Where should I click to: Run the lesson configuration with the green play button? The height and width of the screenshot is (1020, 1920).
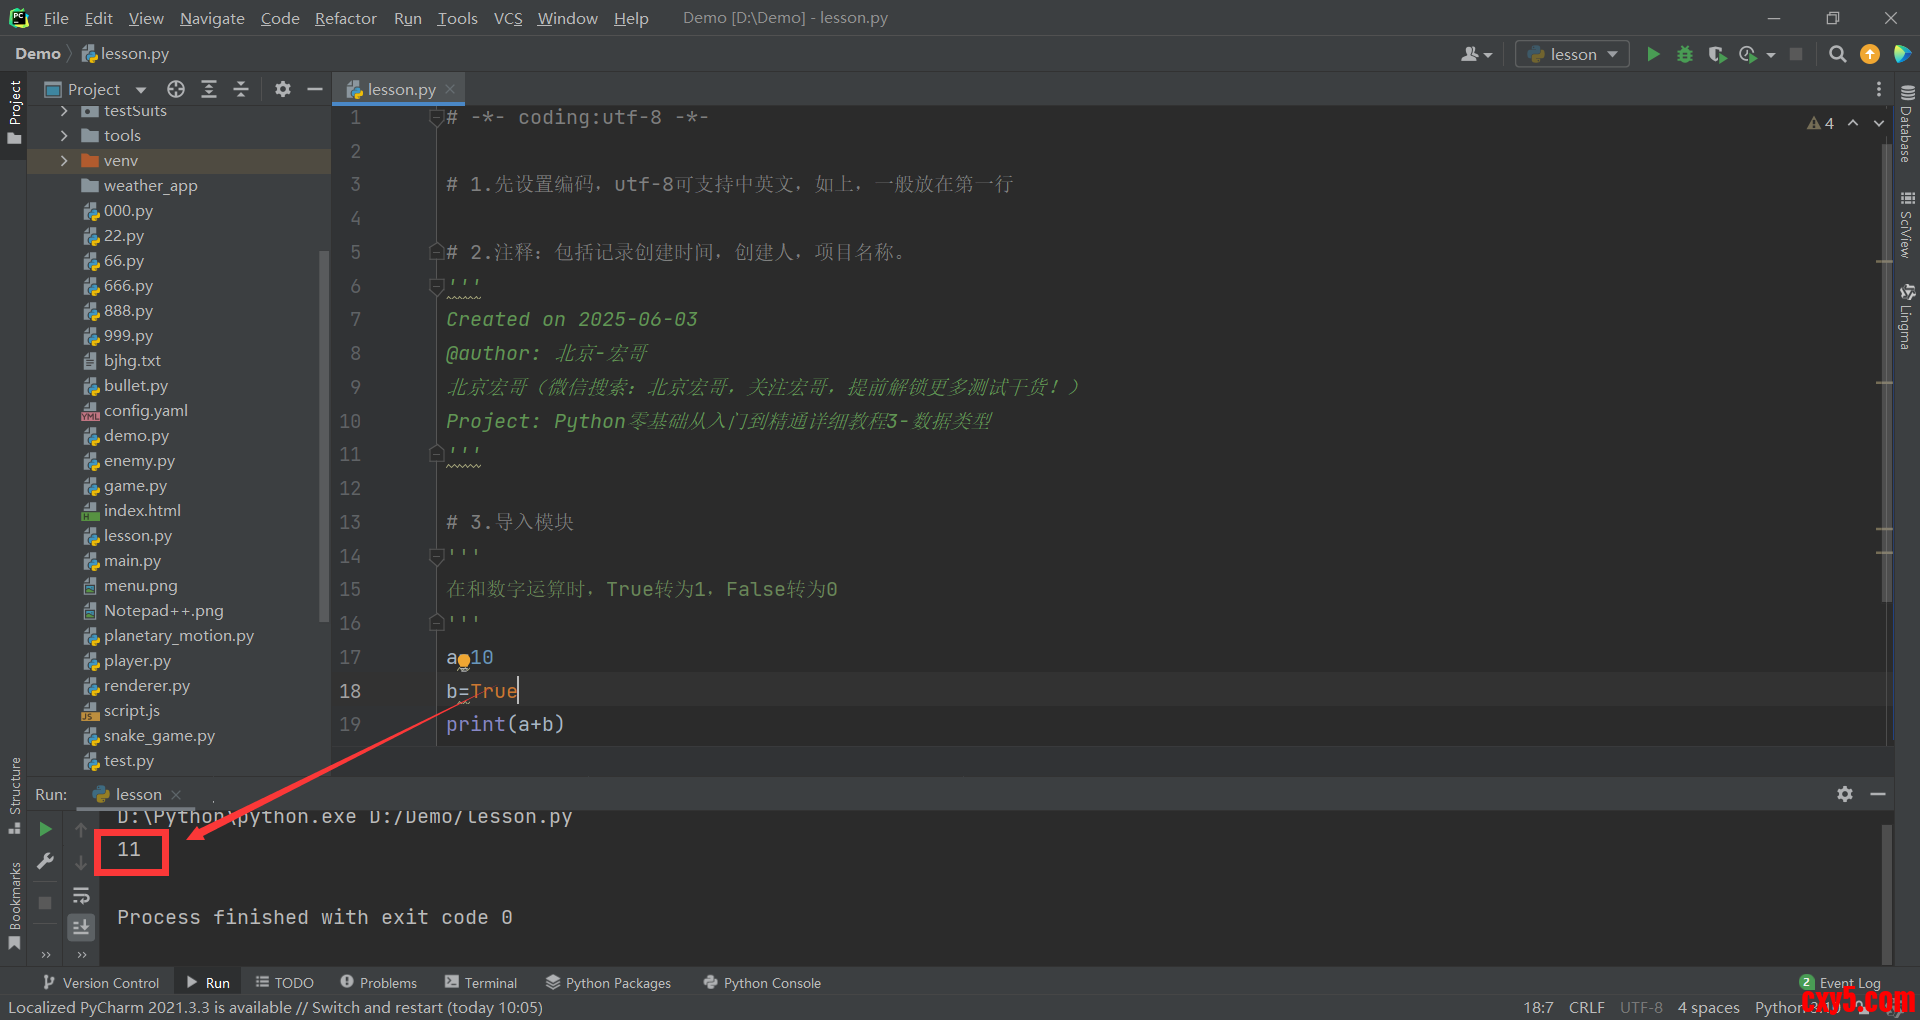tap(1653, 54)
